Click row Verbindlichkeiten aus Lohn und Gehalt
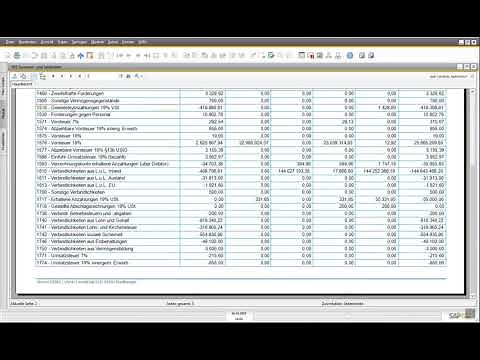This screenshot has width=480, height=360. click(241, 220)
